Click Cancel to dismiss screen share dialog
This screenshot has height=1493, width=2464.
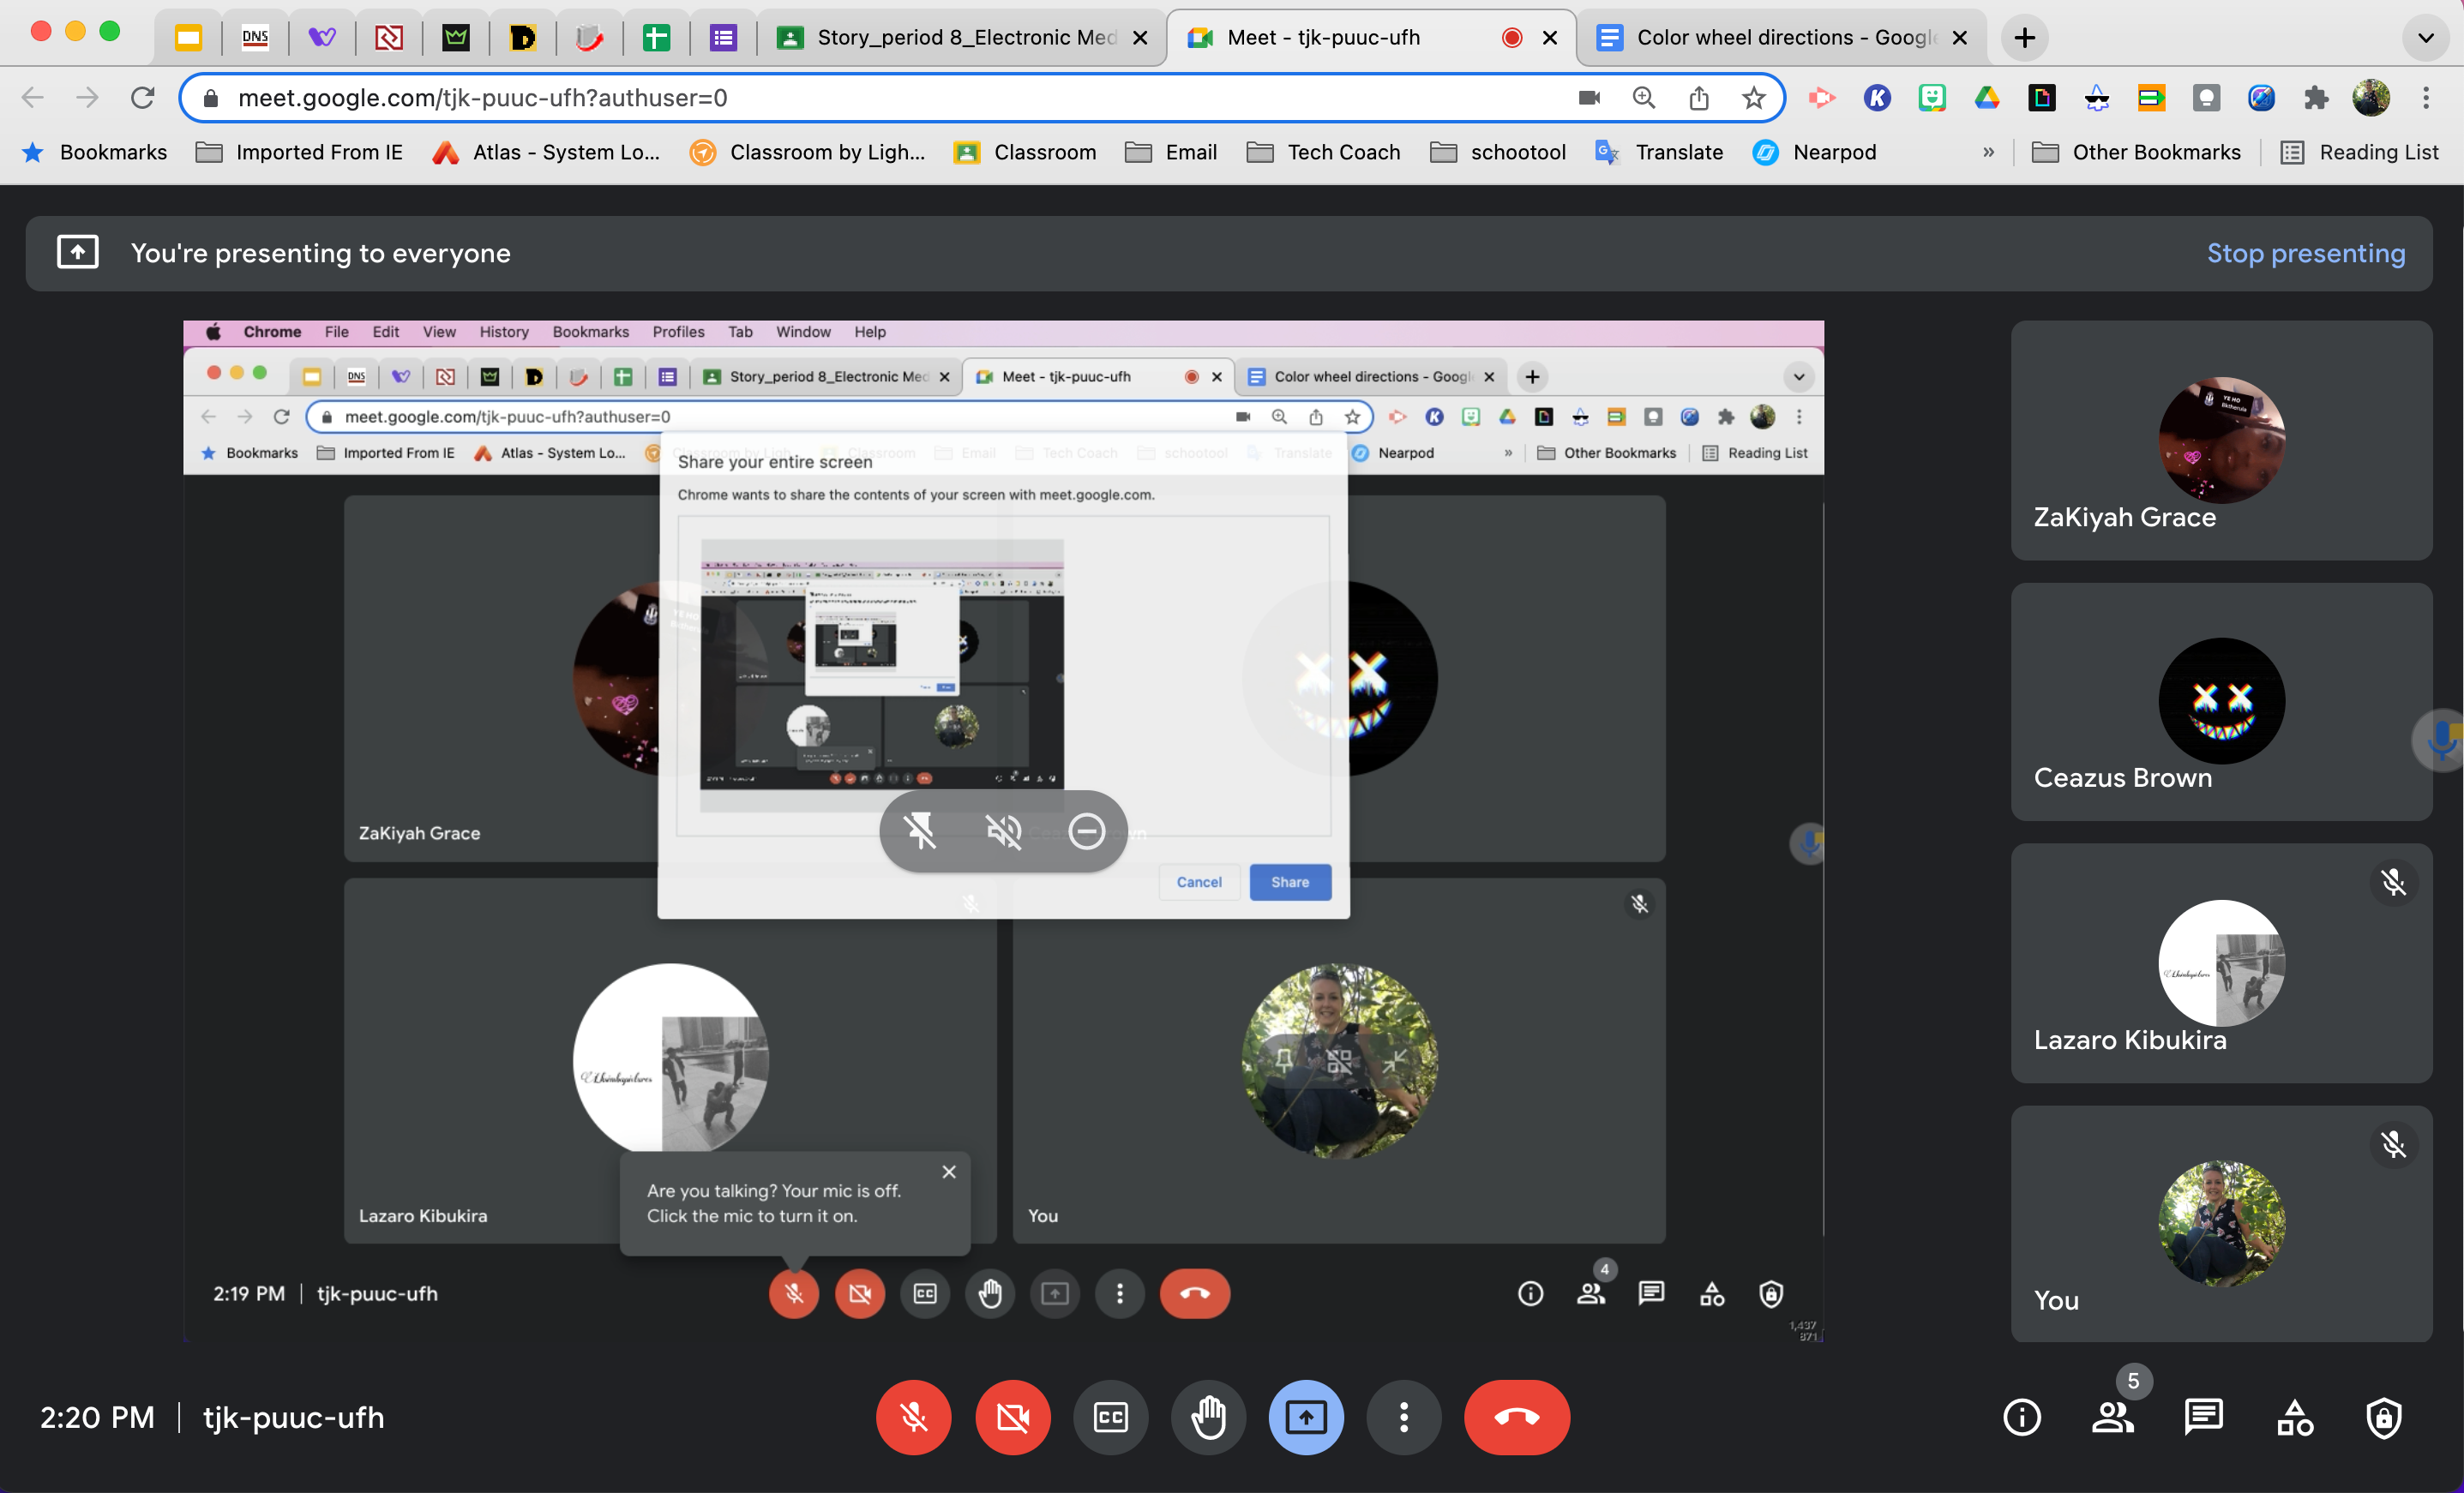point(1199,881)
